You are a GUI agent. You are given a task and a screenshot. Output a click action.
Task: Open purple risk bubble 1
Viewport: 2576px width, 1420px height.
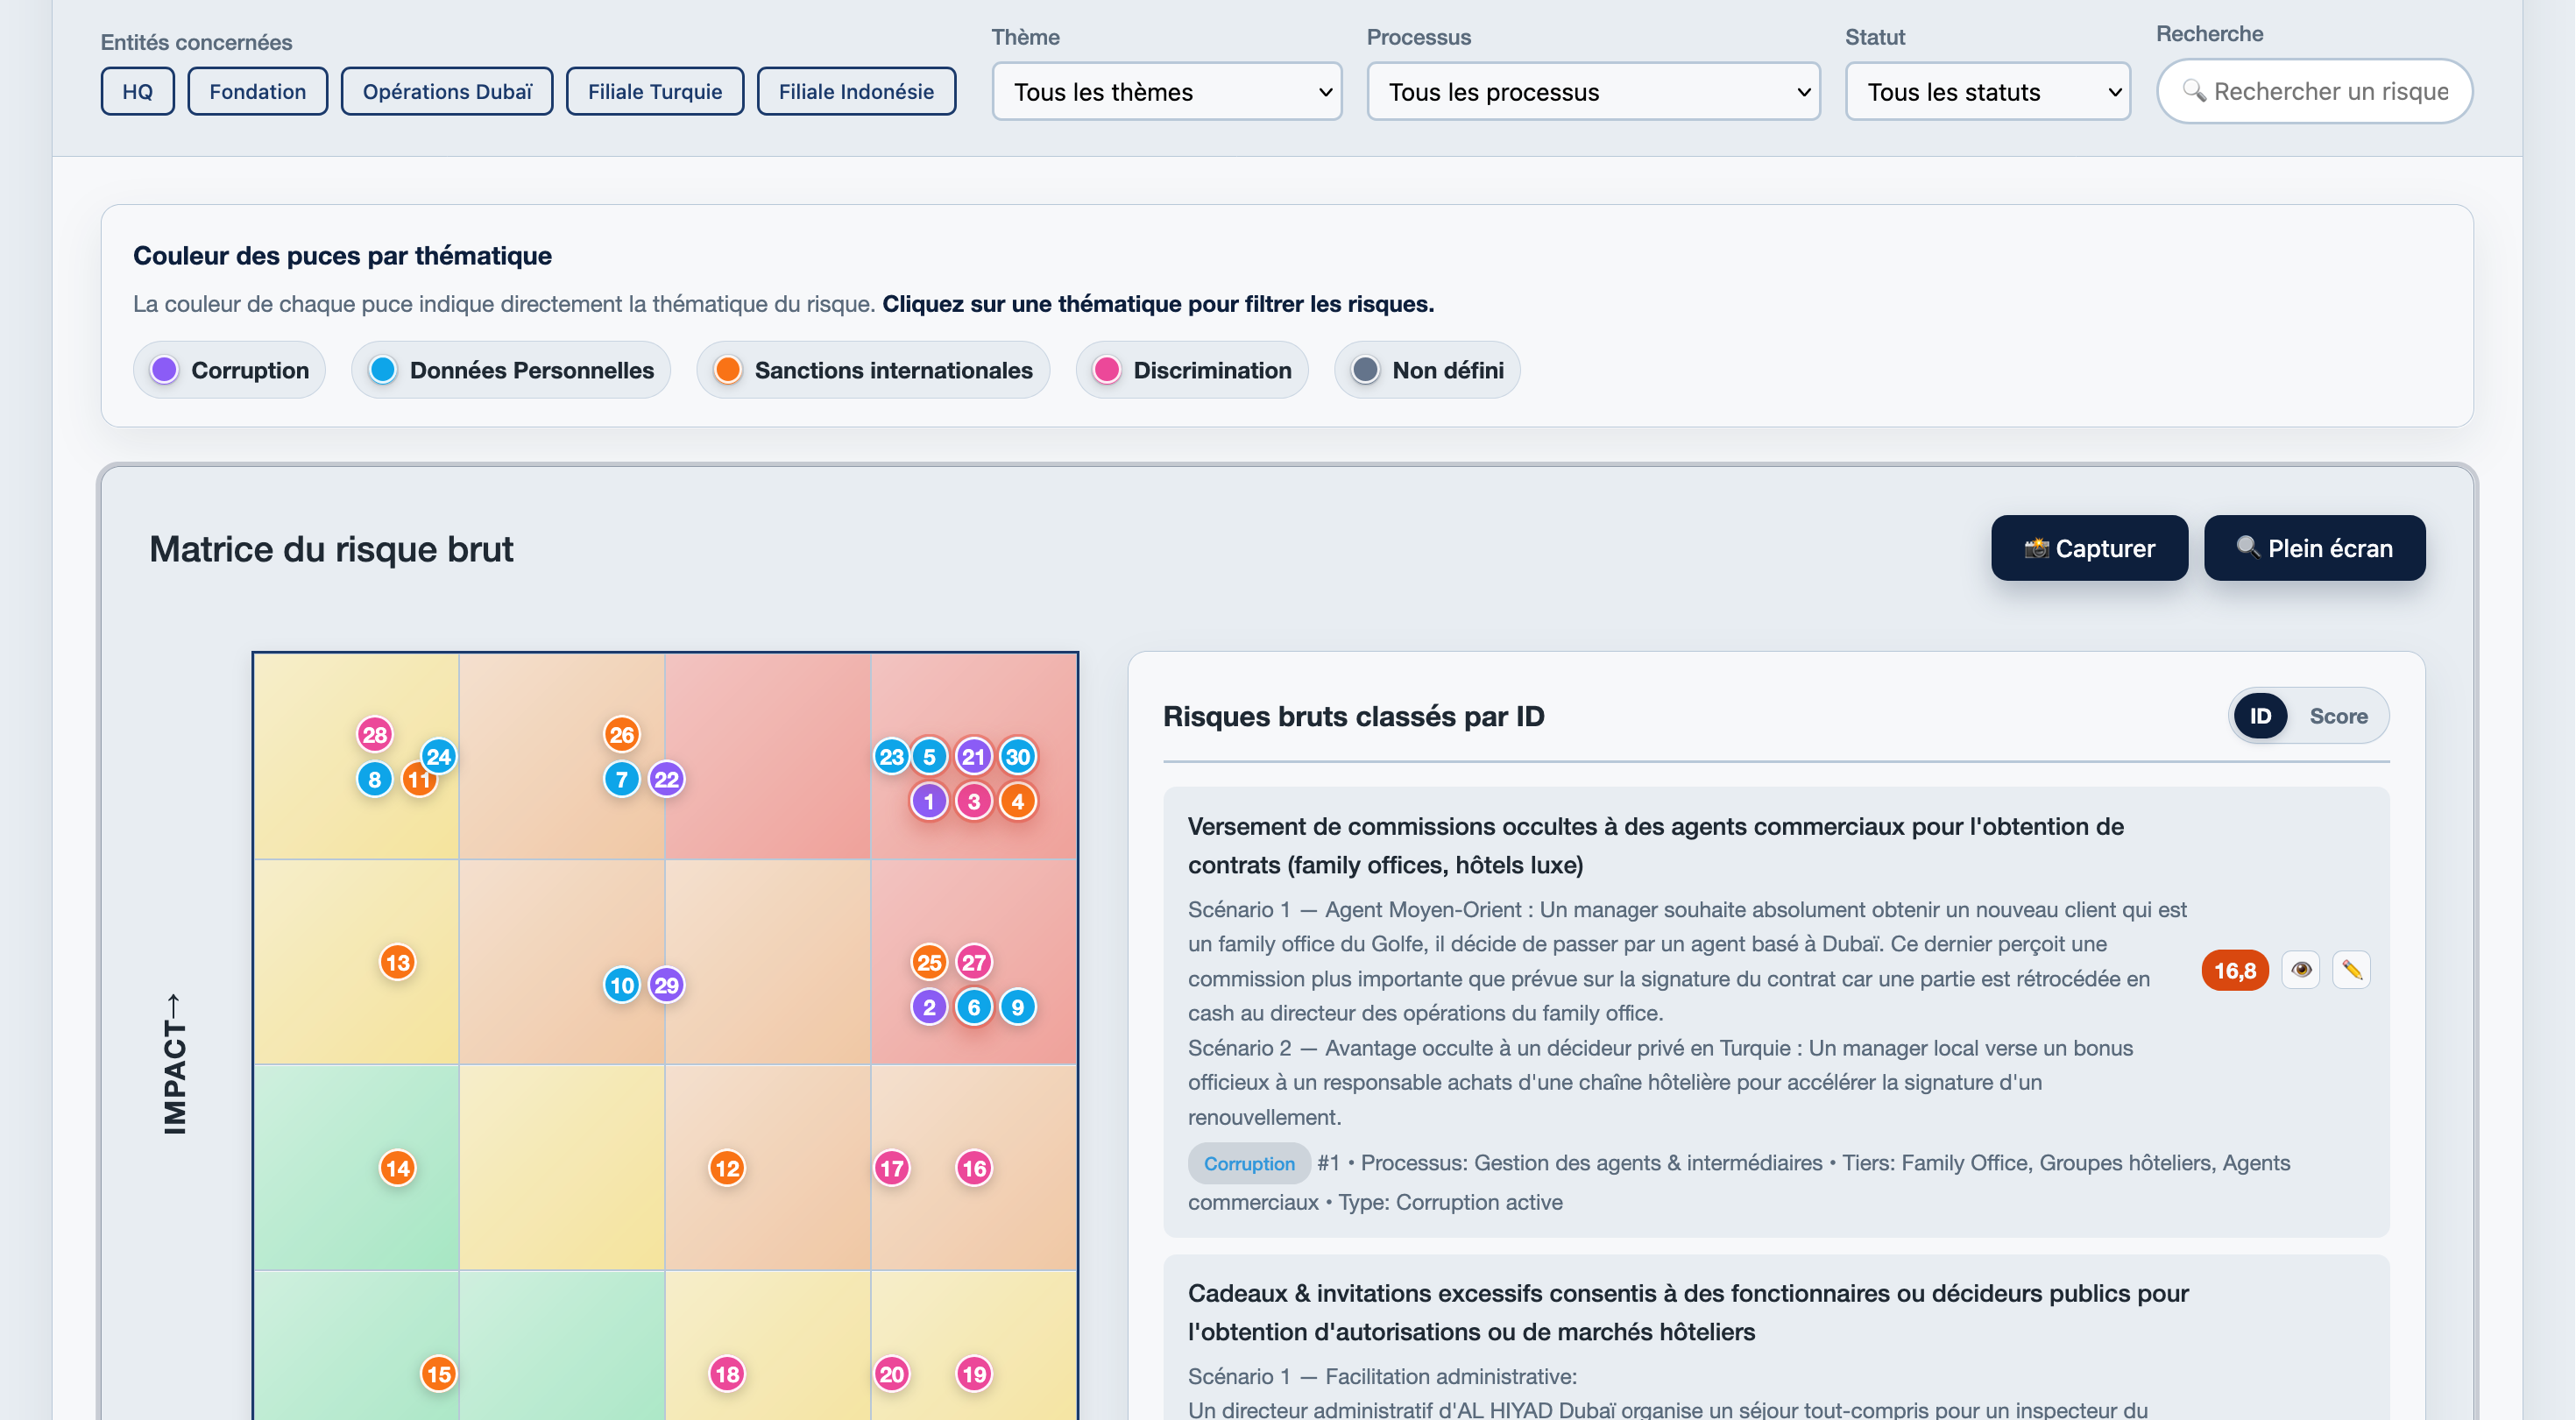929,801
